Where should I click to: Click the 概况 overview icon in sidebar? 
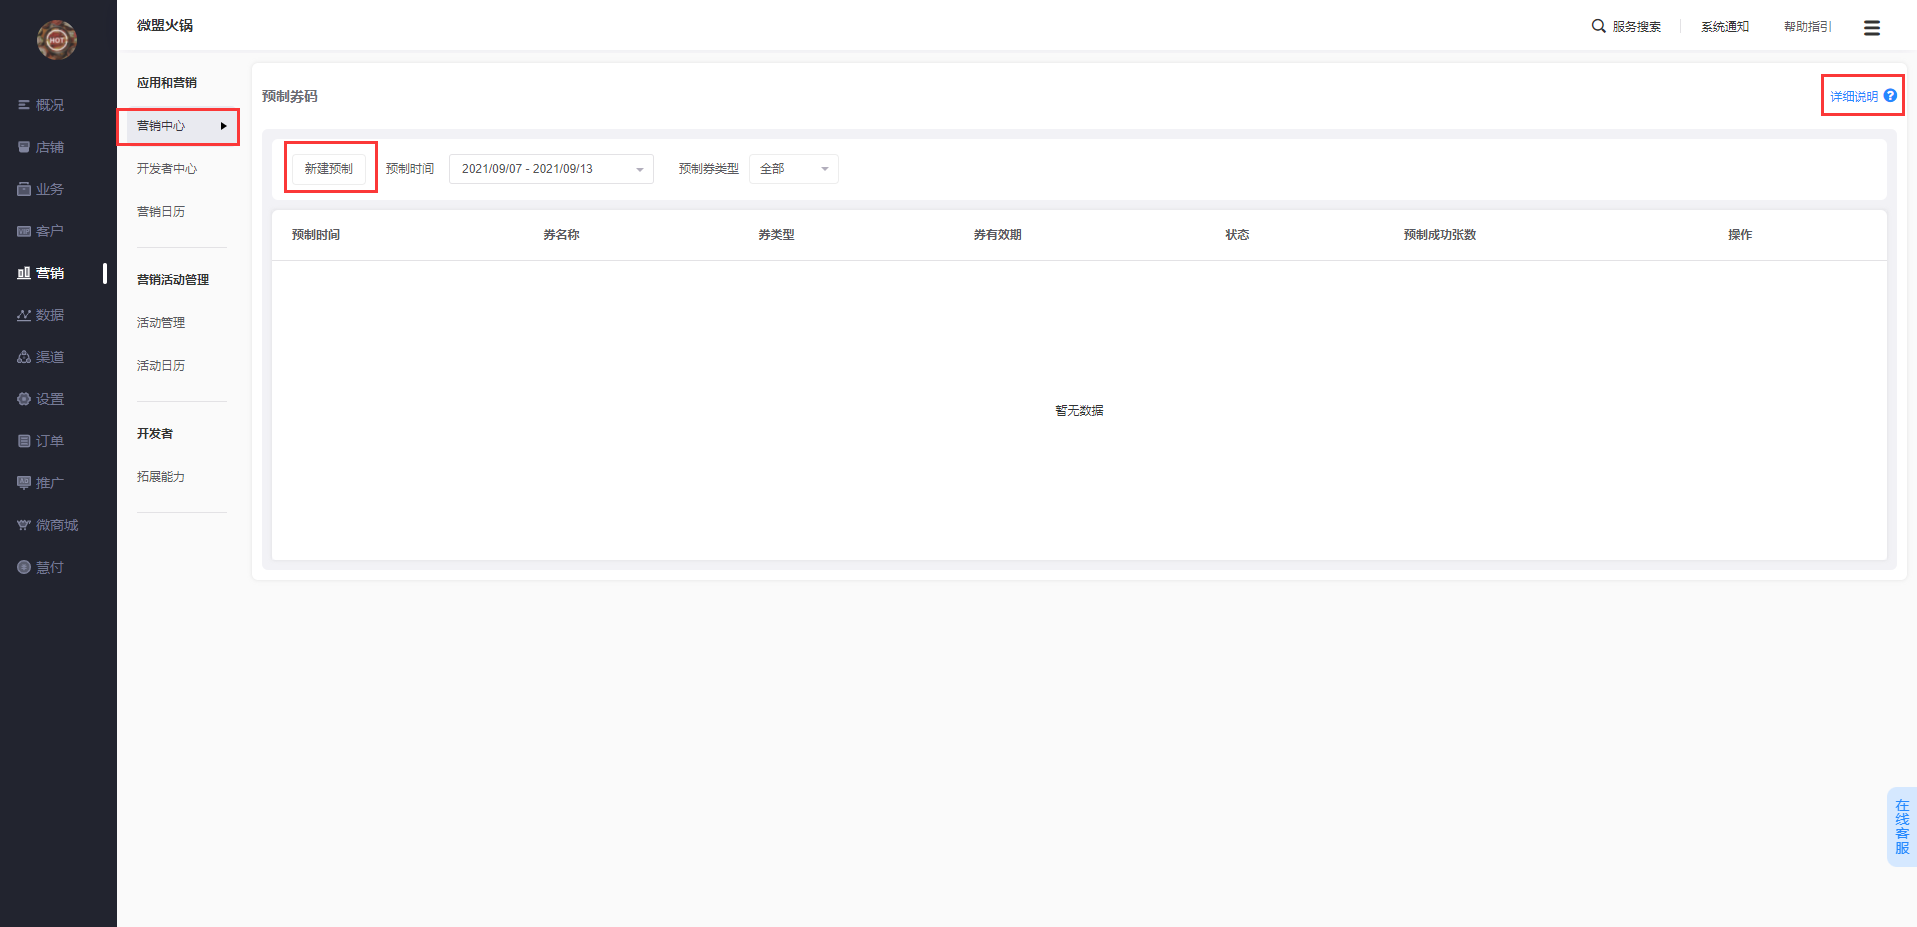click(x=24, y=105)
